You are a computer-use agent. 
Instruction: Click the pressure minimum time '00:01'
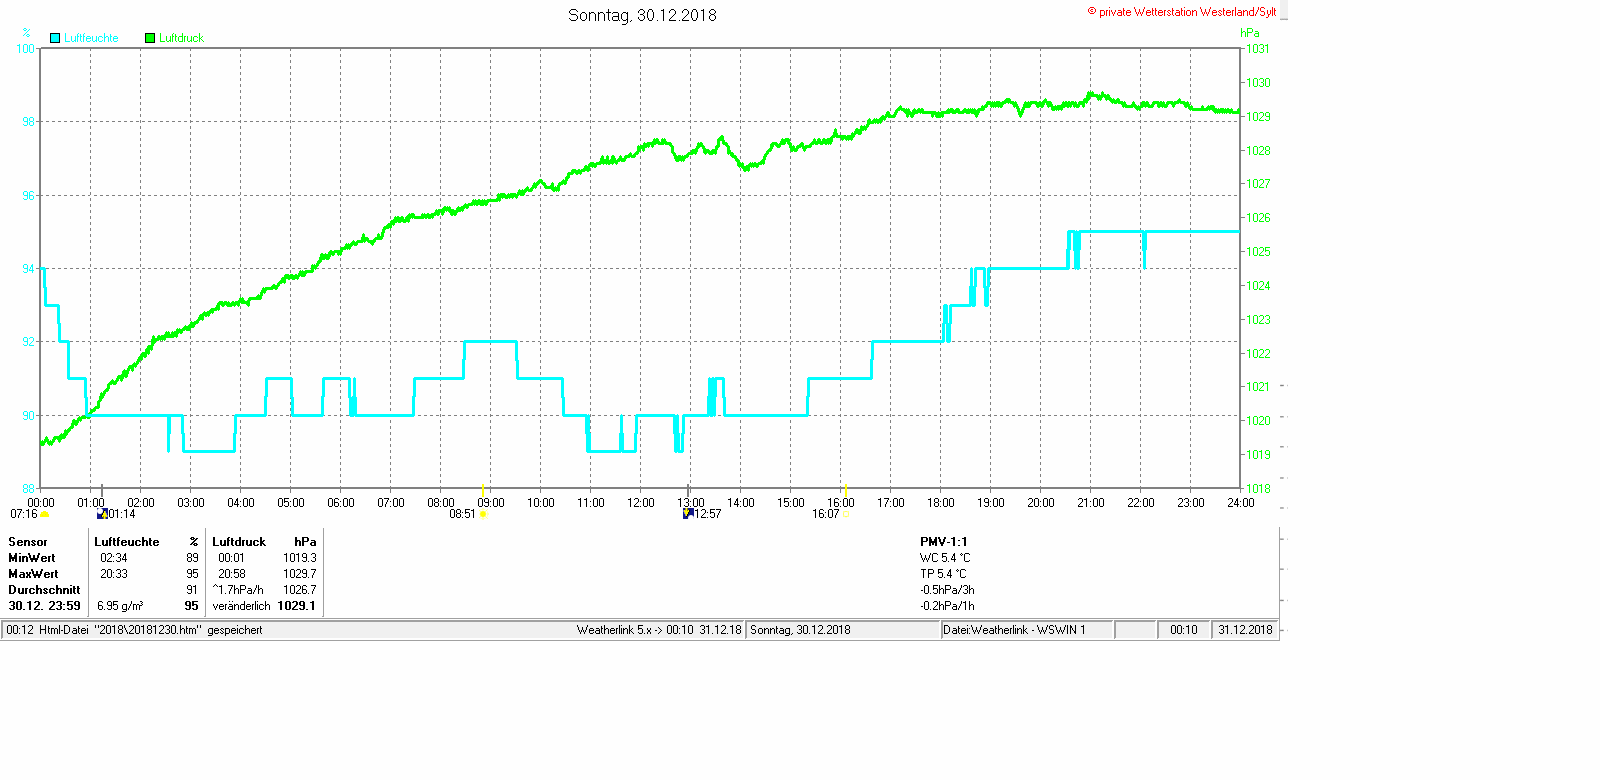(232, 558)
